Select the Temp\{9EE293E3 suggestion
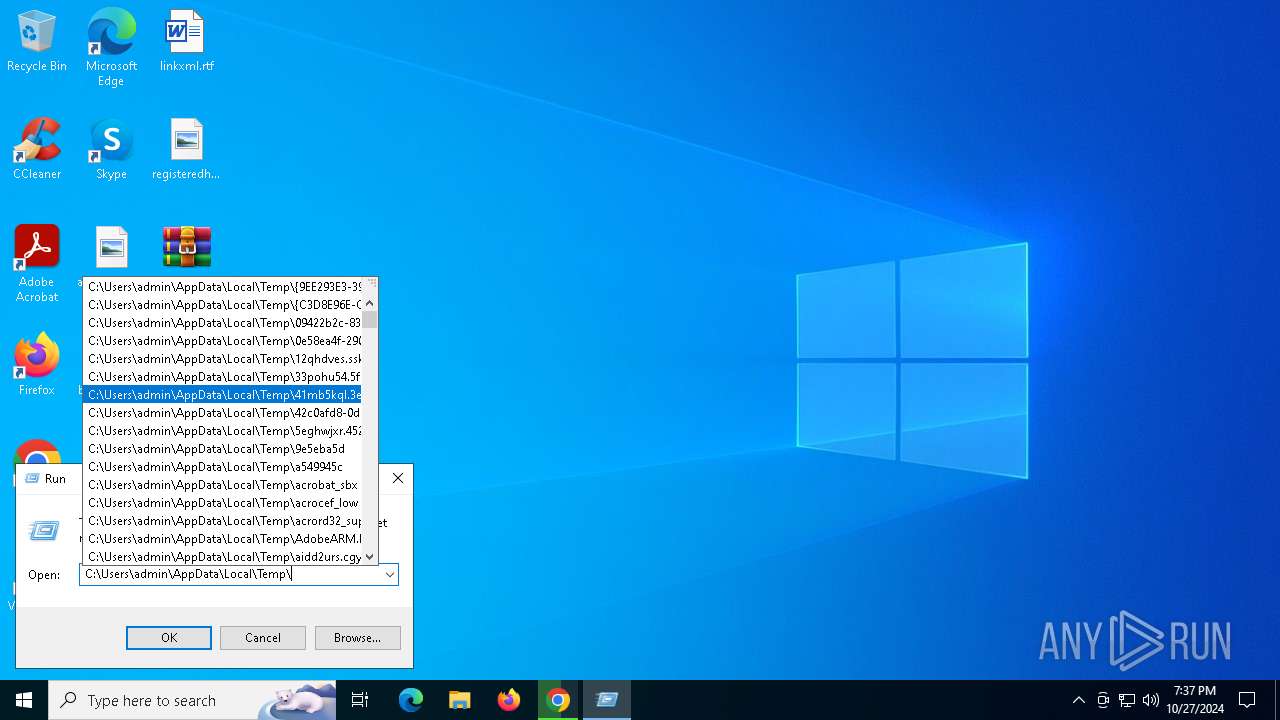The height and width of the screenshot is (720, 1280). click(222, 287)
